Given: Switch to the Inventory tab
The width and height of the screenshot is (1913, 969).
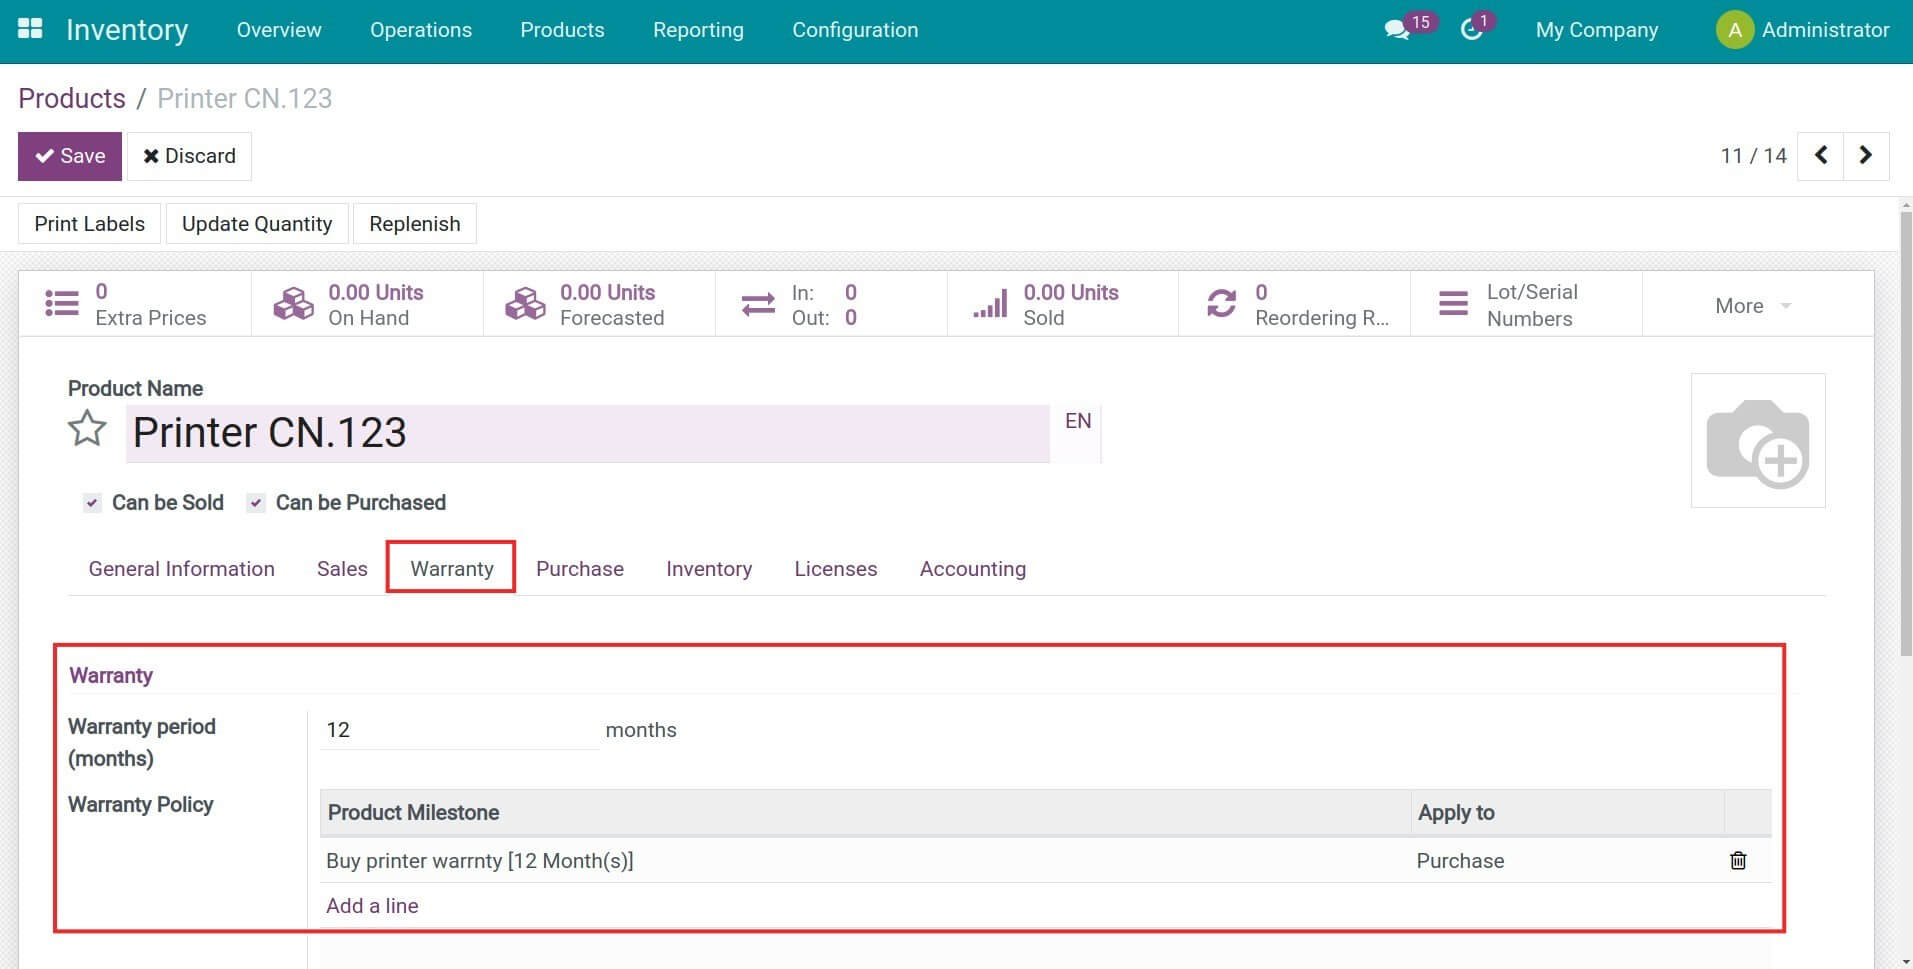Looking at the screenshot, I should coord(709,569).
